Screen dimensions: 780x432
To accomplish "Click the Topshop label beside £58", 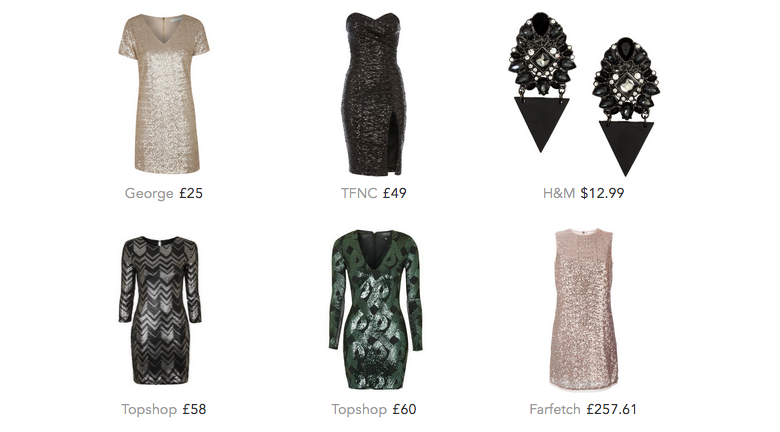I will 149,410.
